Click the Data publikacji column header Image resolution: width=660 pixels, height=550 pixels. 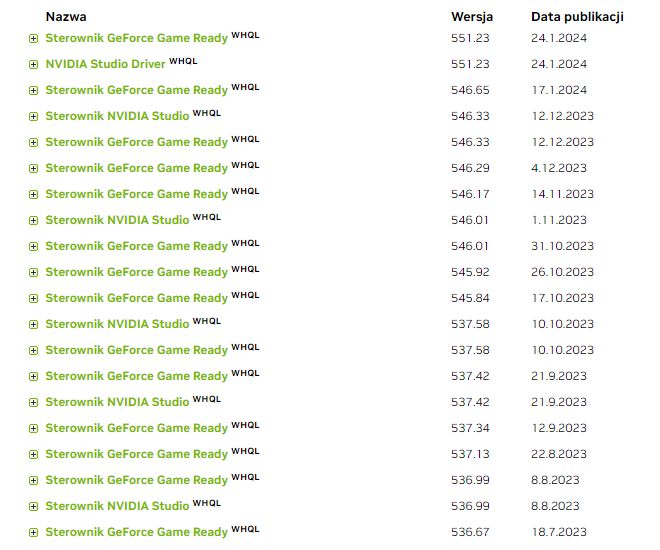click(x=577, y=17)
